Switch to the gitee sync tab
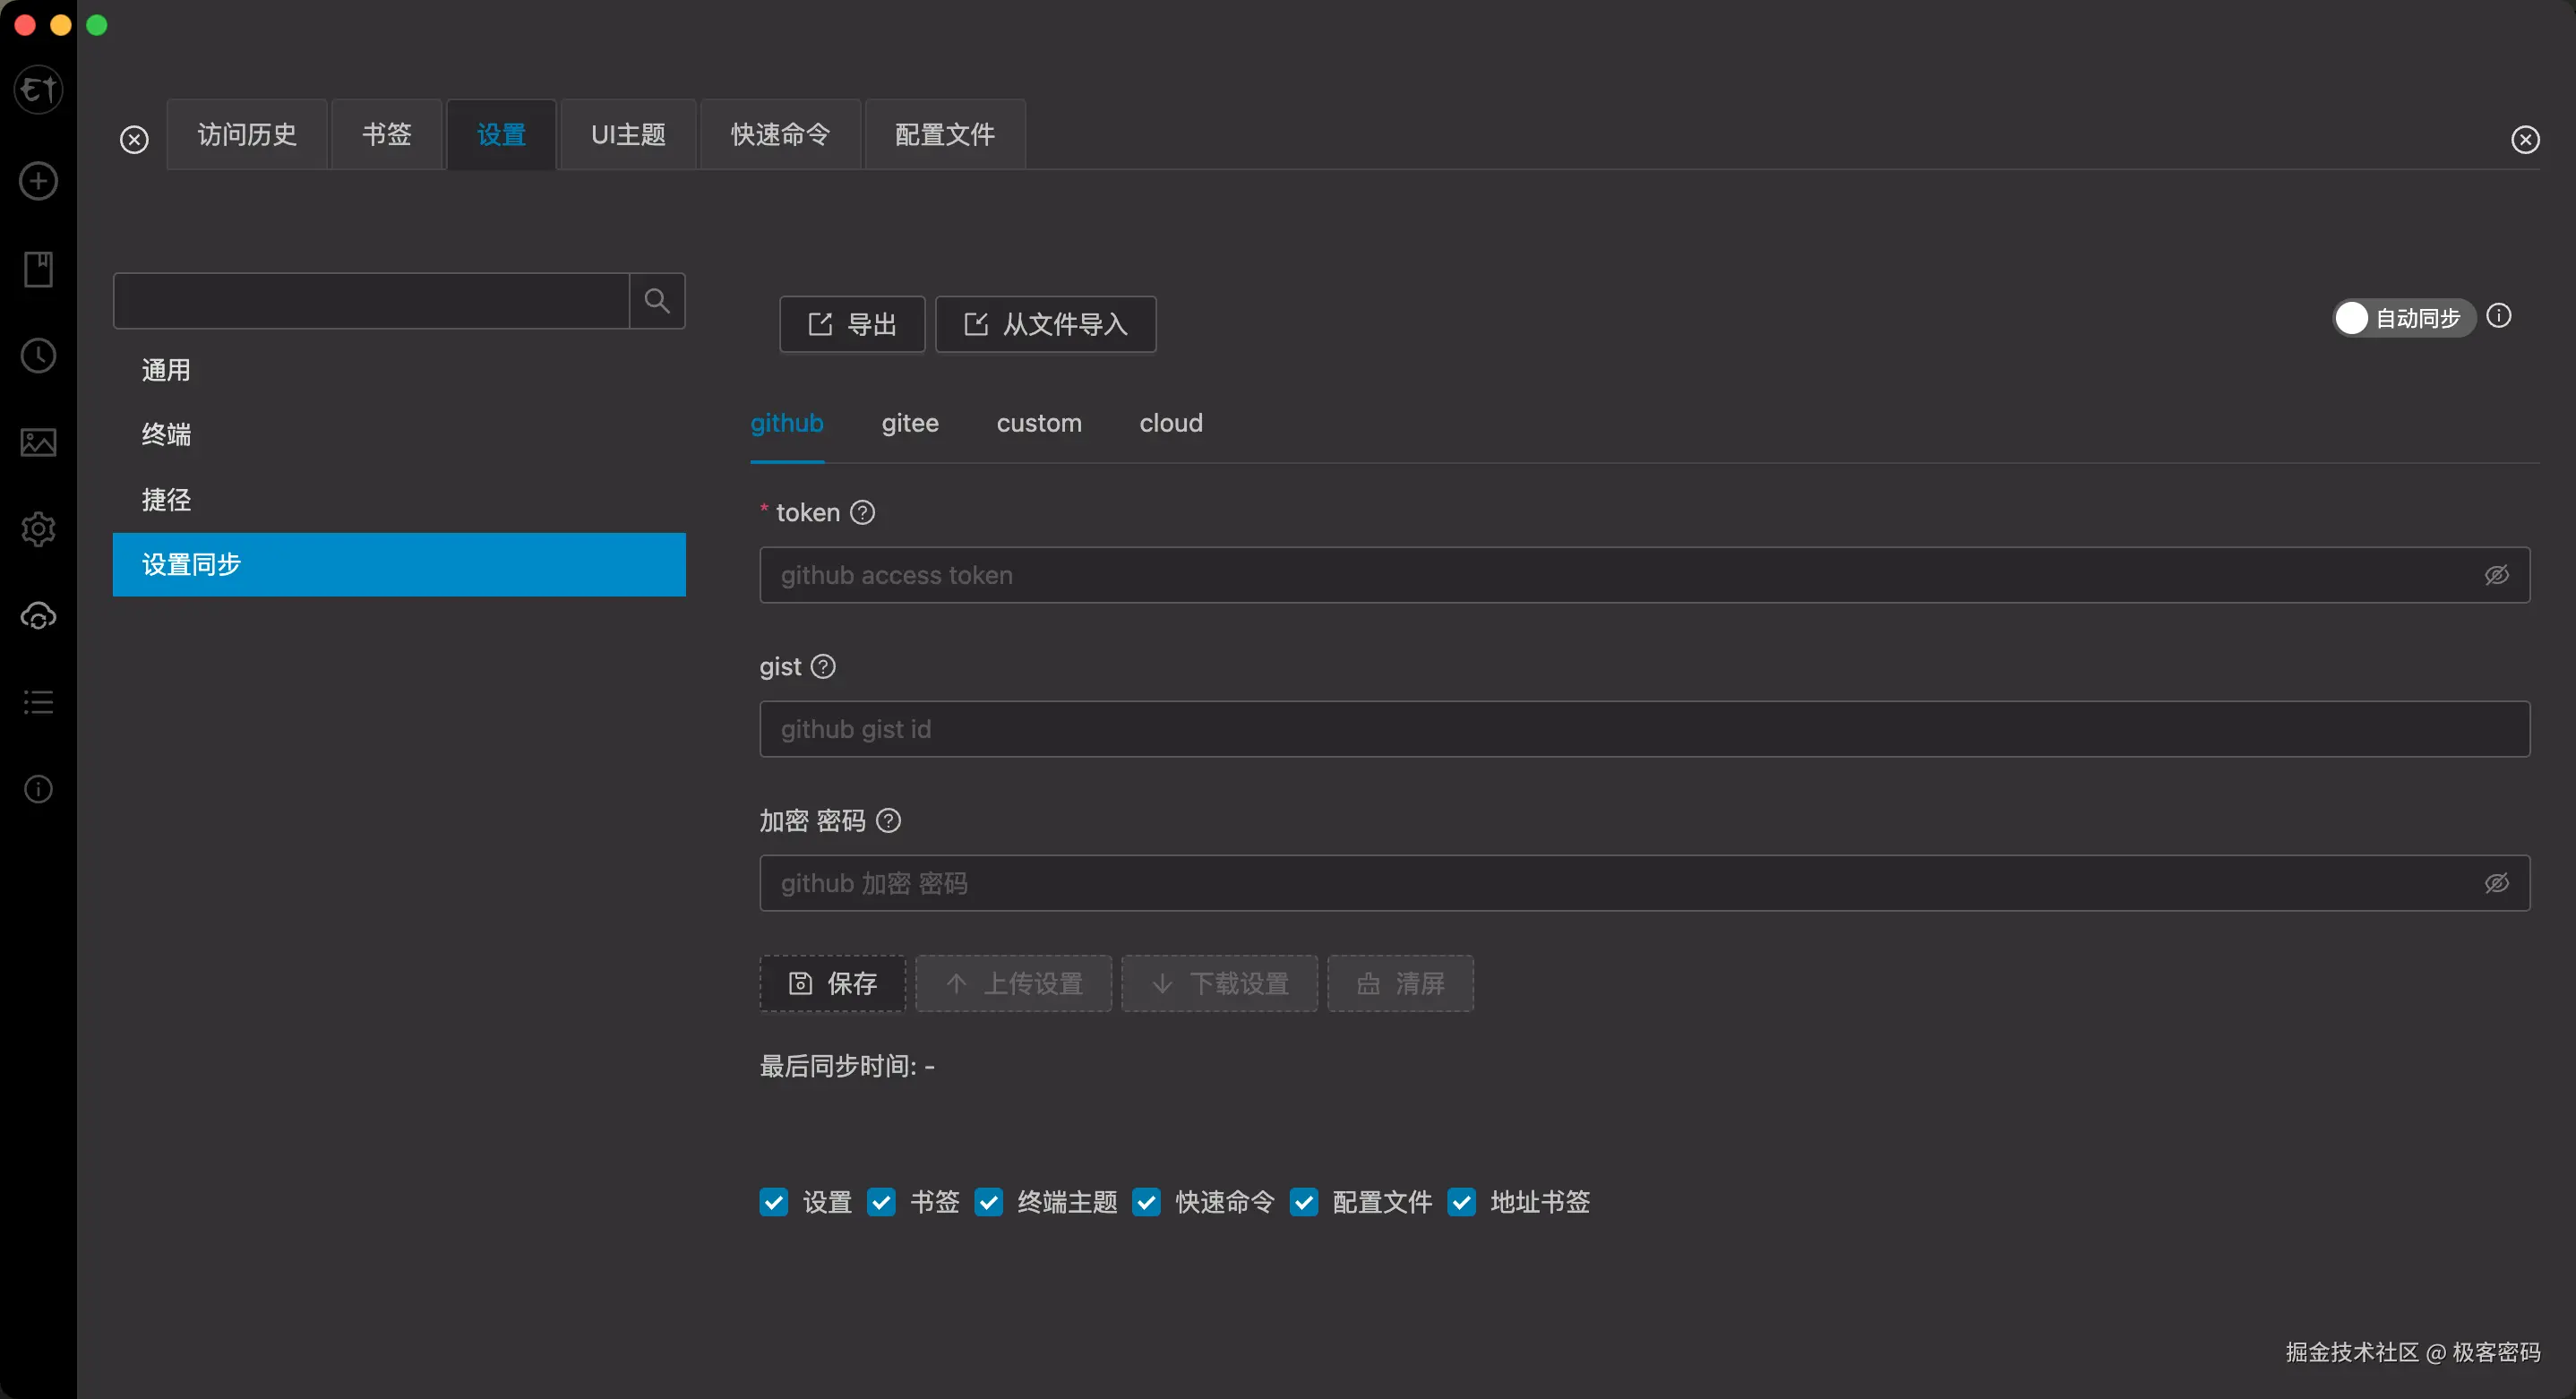 click(x=910, y=423)
